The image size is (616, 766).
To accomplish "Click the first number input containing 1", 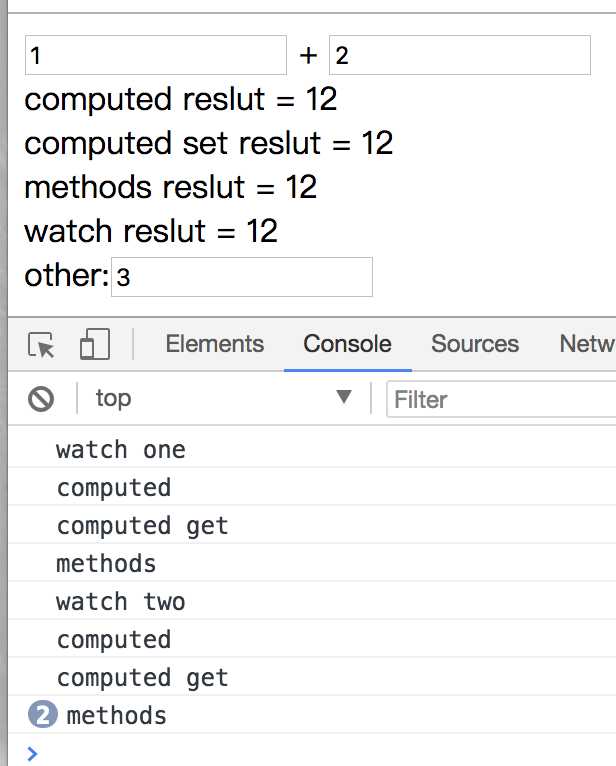I will tap(156, 55).
